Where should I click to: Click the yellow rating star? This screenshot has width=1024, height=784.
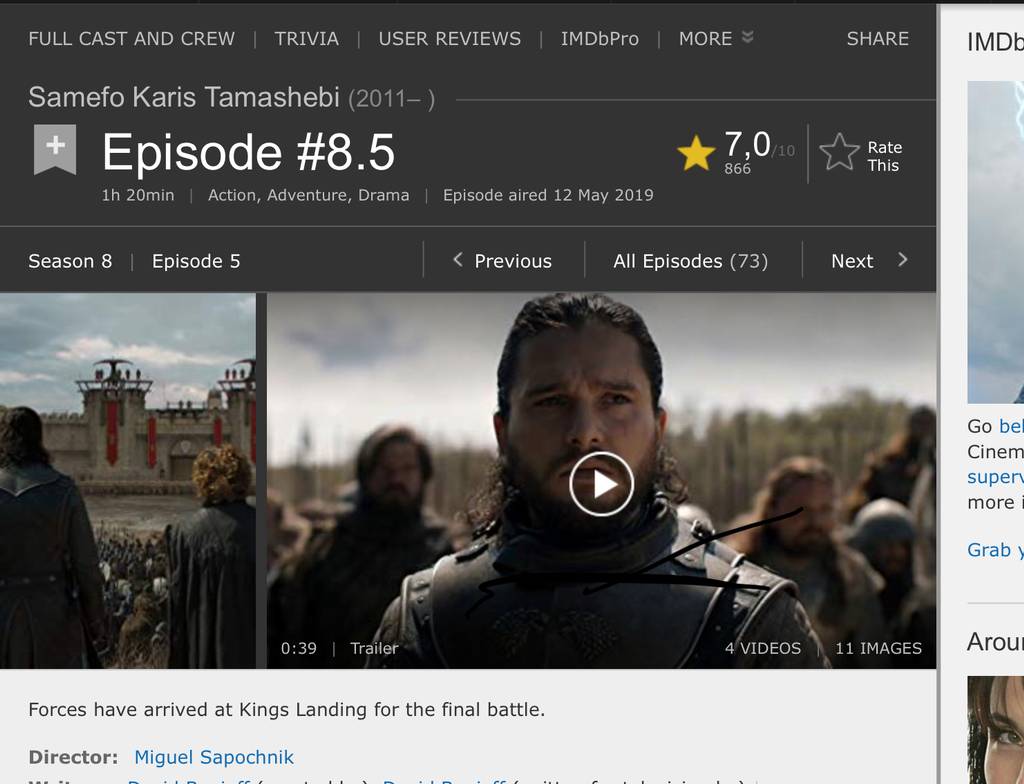[x=696, y=153]
